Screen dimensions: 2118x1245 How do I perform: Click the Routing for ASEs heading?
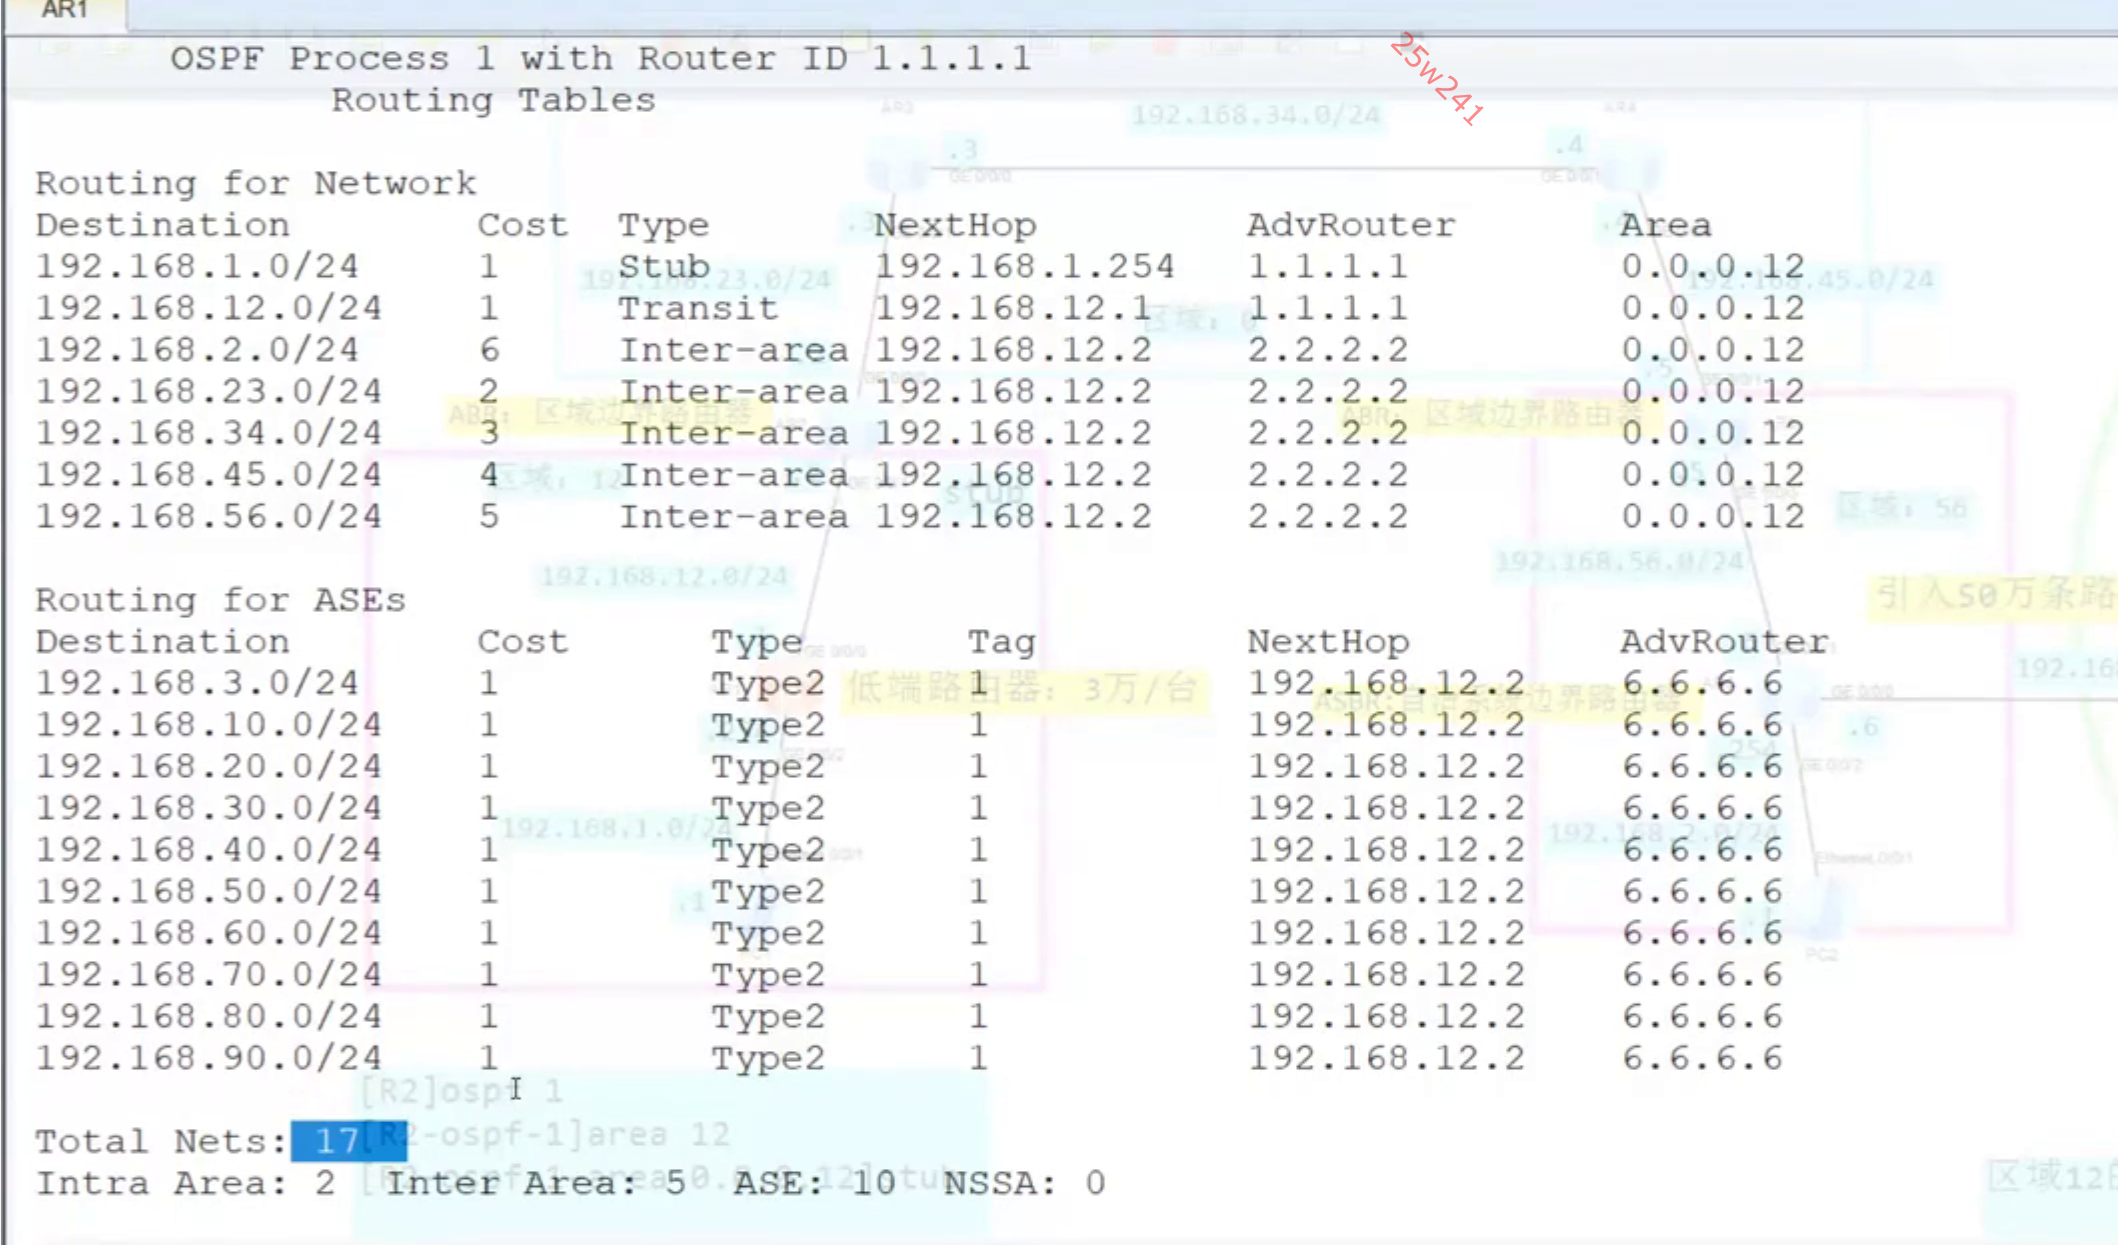(x=220, y=600)
